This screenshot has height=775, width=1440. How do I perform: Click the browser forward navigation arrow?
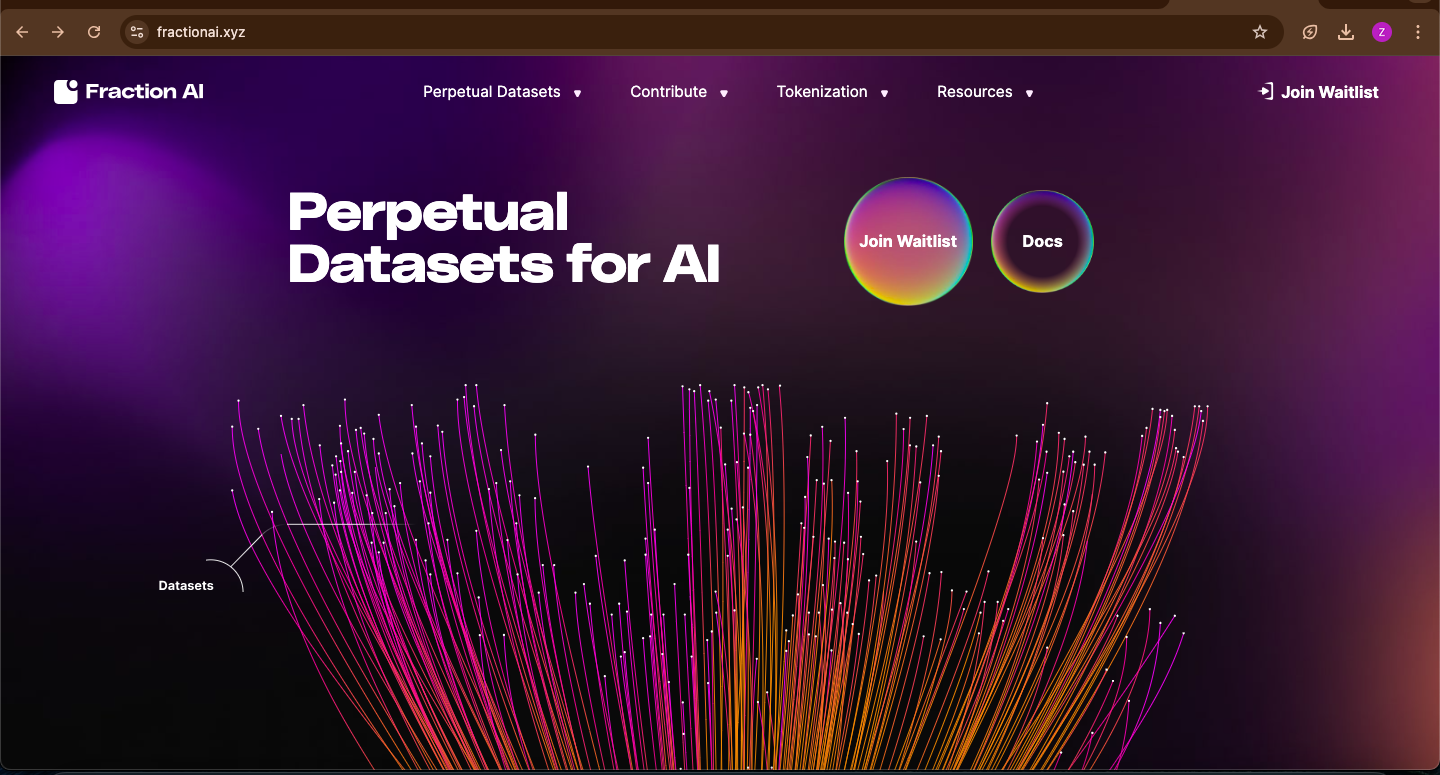(58, 31)
